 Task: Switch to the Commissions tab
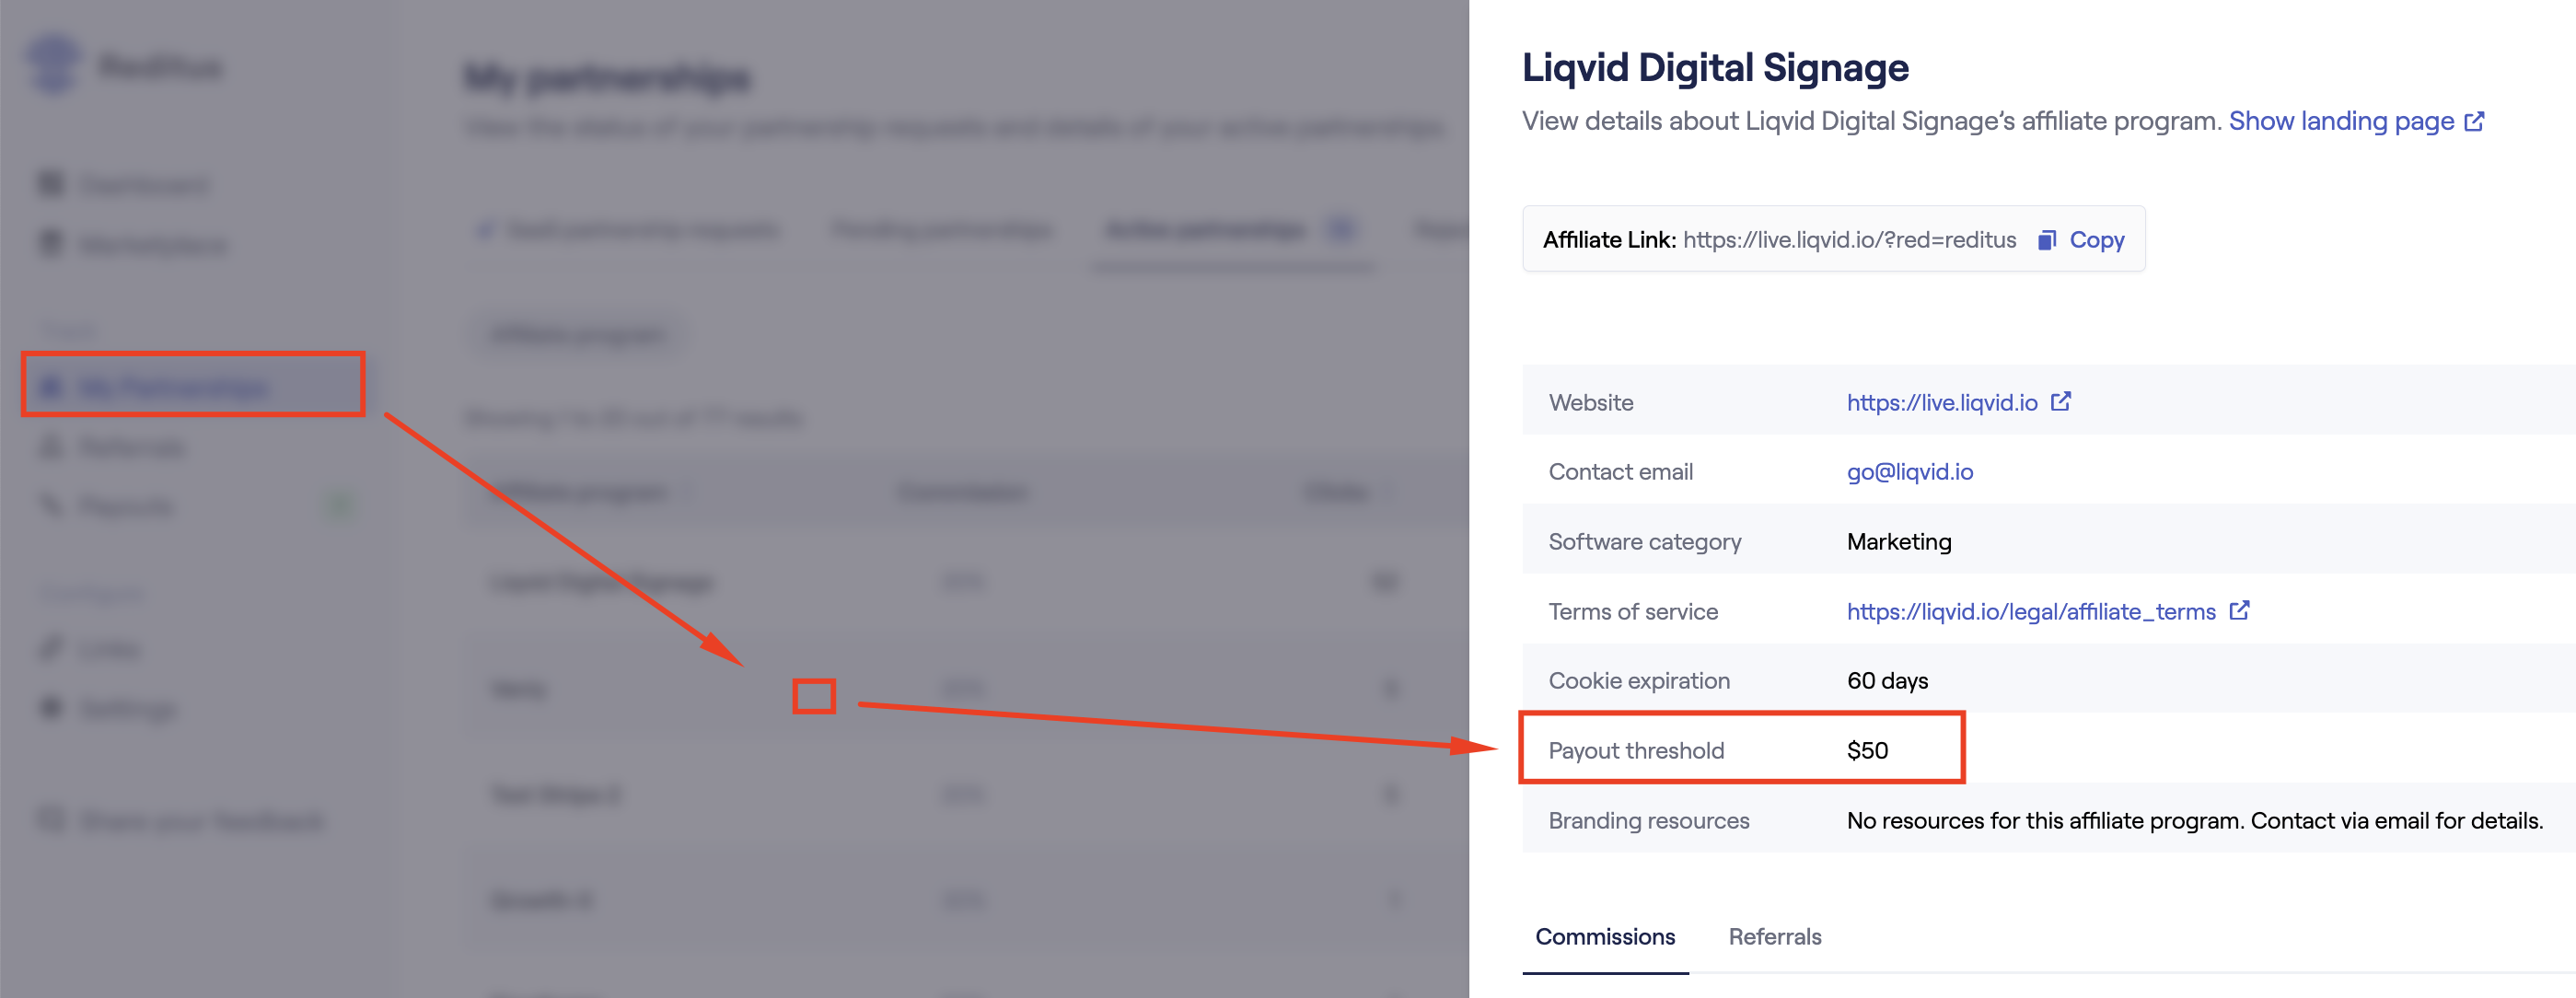point(1604,937)
